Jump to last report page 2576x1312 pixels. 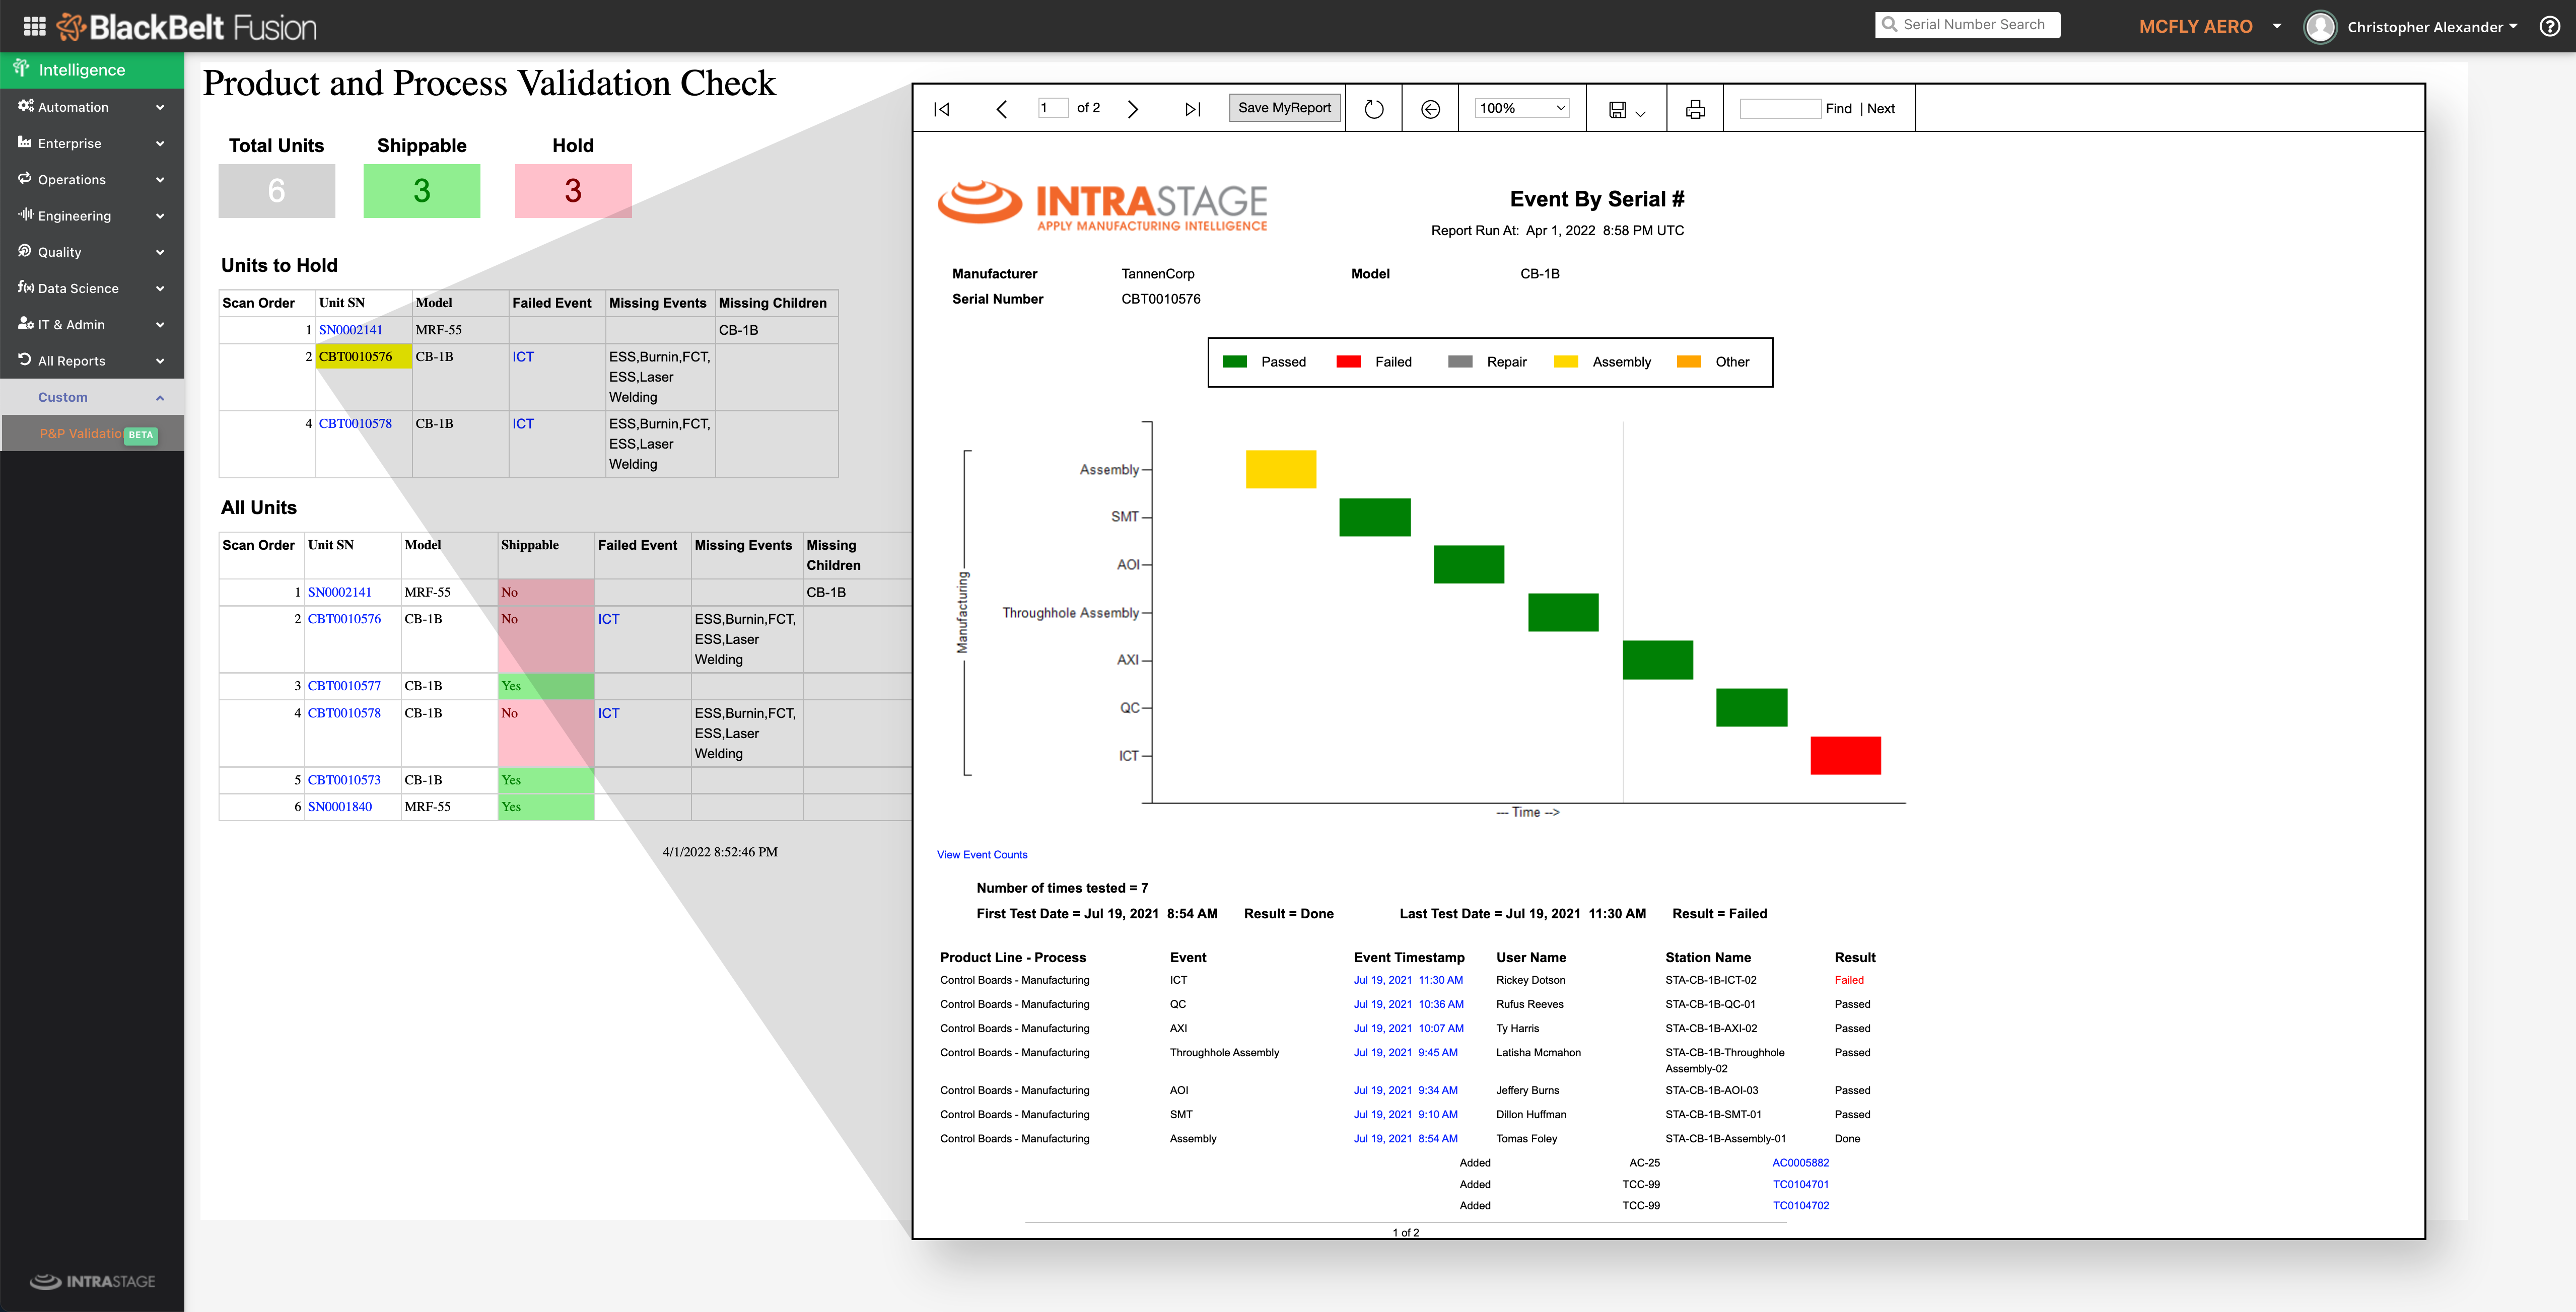[1192, 109]
